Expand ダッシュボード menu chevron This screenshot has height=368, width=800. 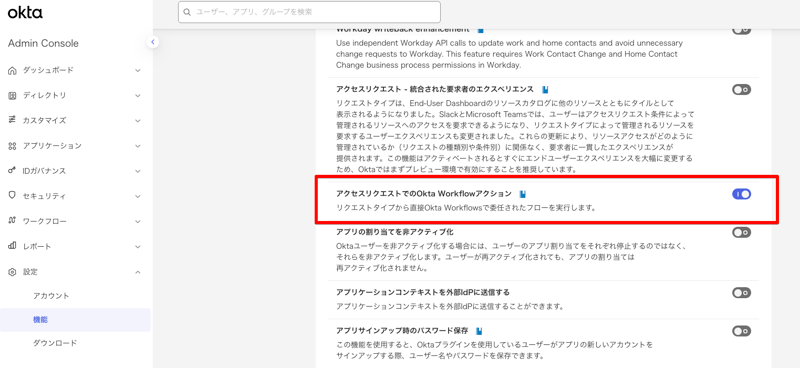tap(138, 70)
